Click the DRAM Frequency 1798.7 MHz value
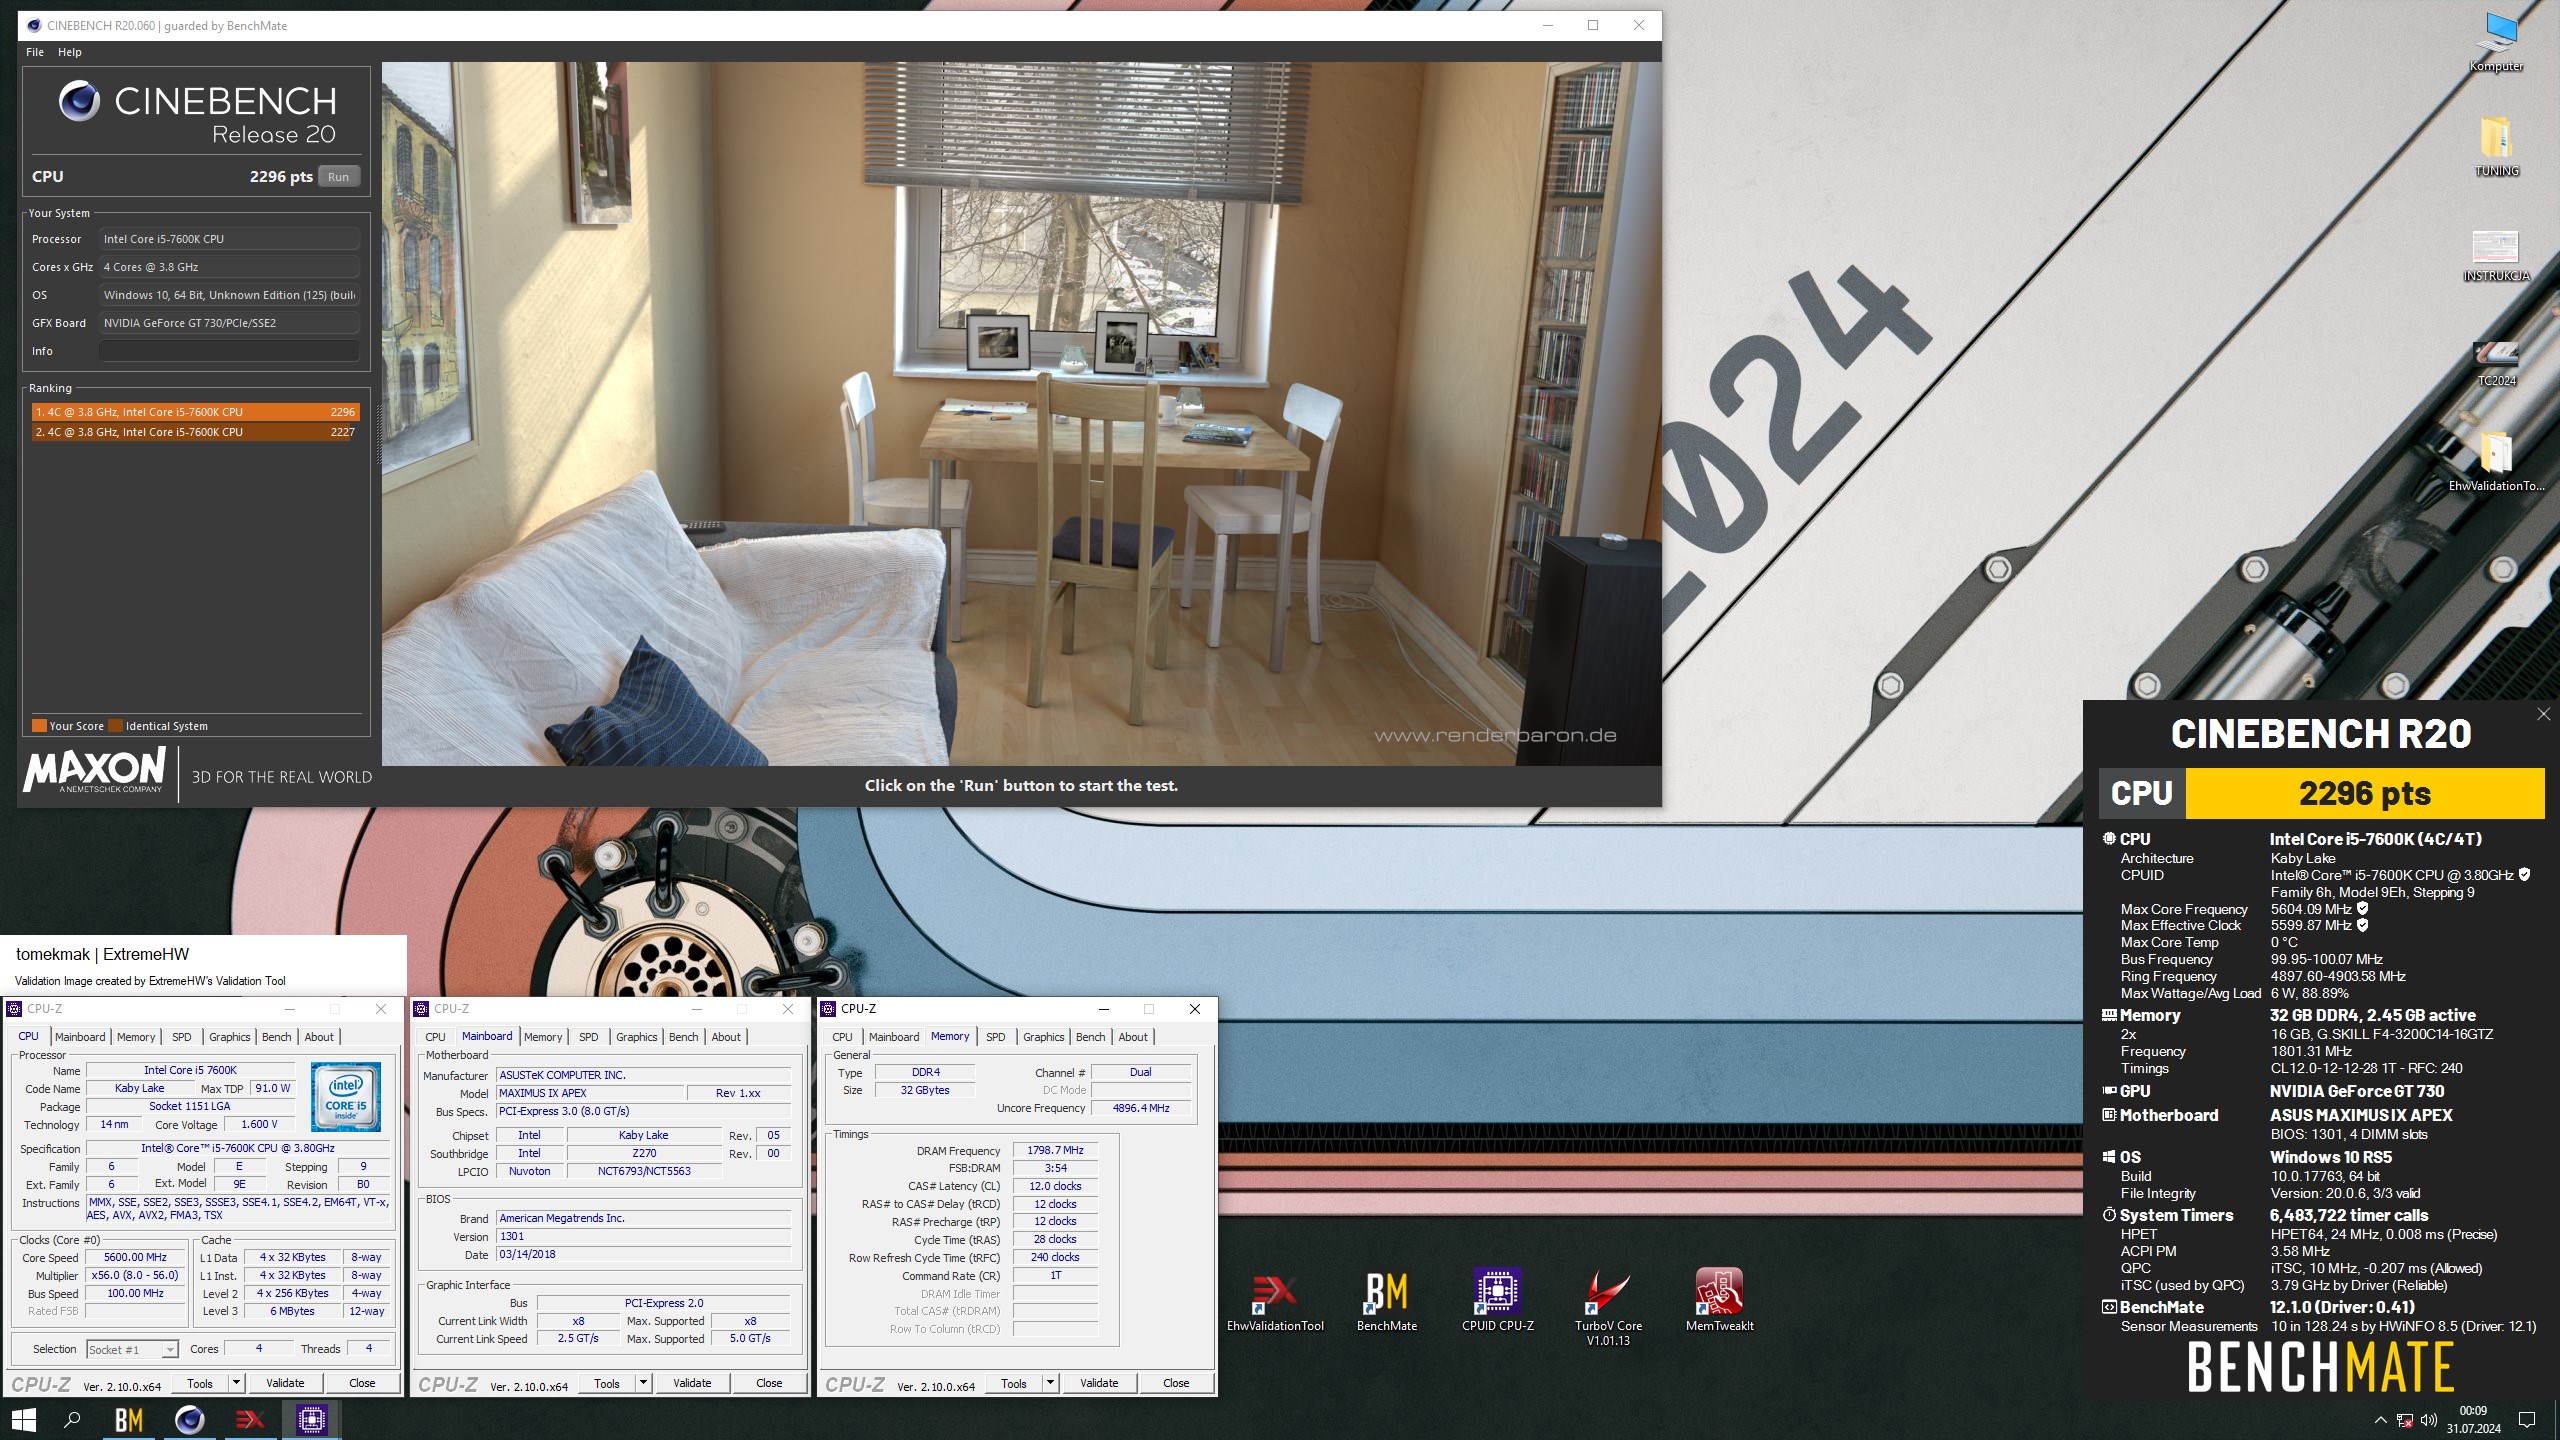 coord(1055,1150)
